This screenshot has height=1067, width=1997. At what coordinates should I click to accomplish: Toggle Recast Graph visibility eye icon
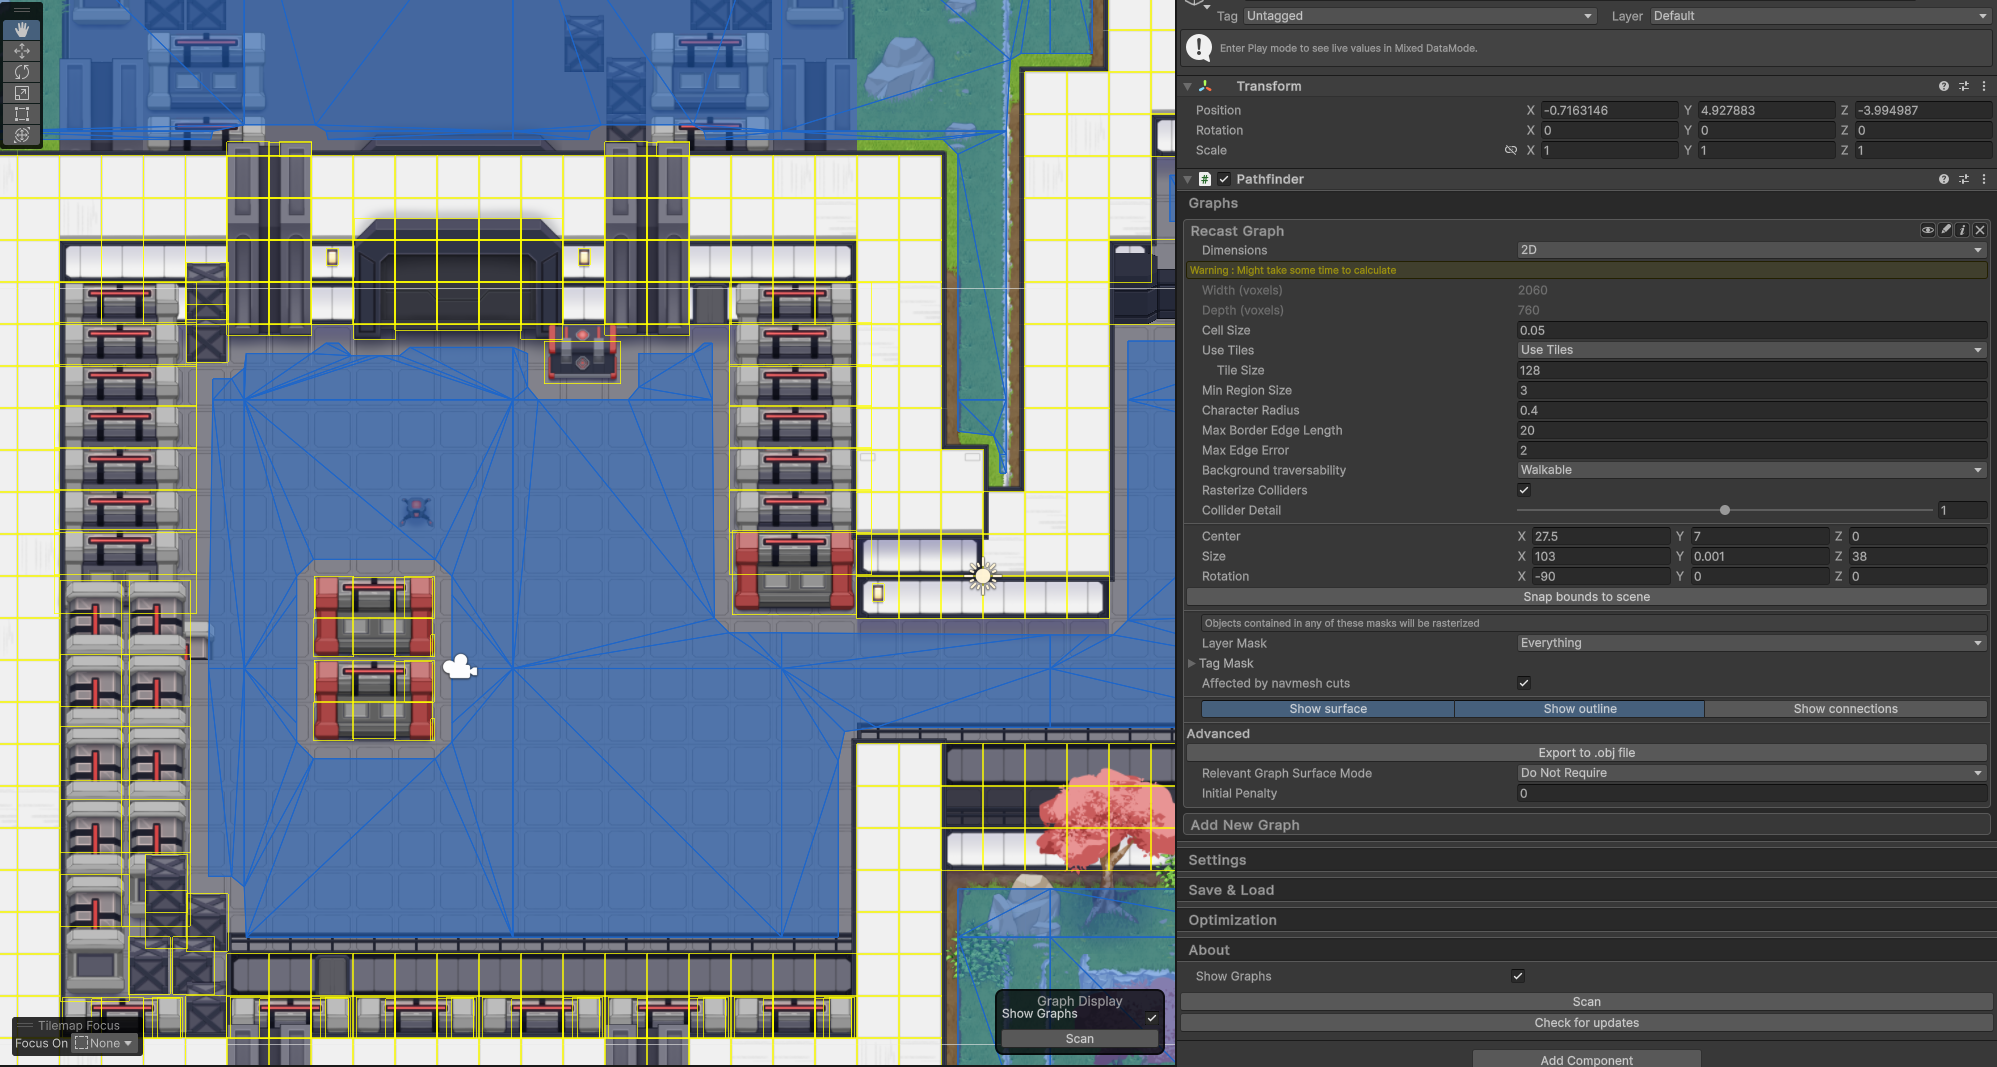tap(1927, 230)
